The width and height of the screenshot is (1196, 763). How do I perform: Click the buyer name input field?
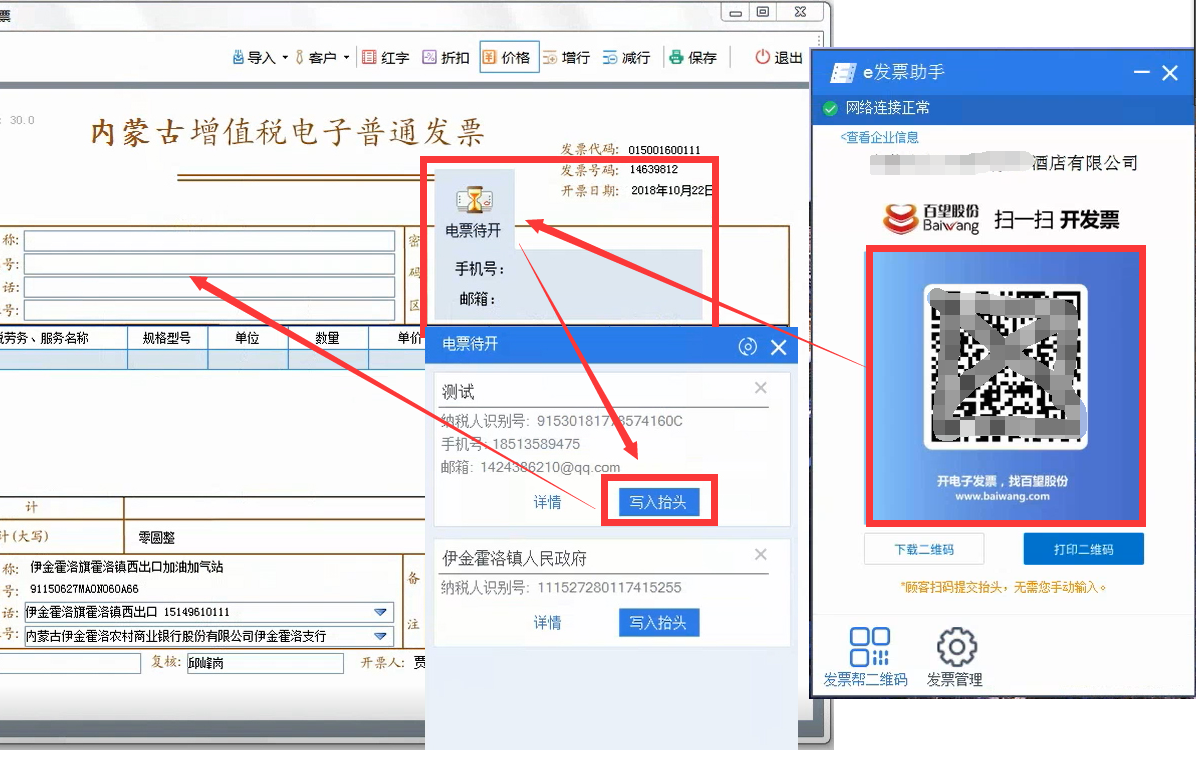click(x=209, y=241)
